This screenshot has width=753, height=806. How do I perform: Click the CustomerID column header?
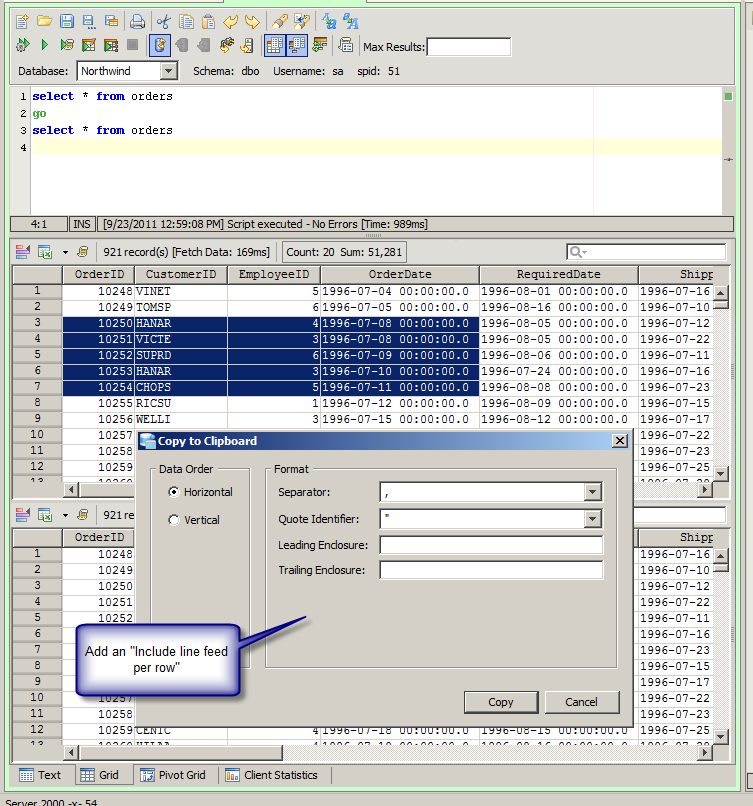click(181, 274)
